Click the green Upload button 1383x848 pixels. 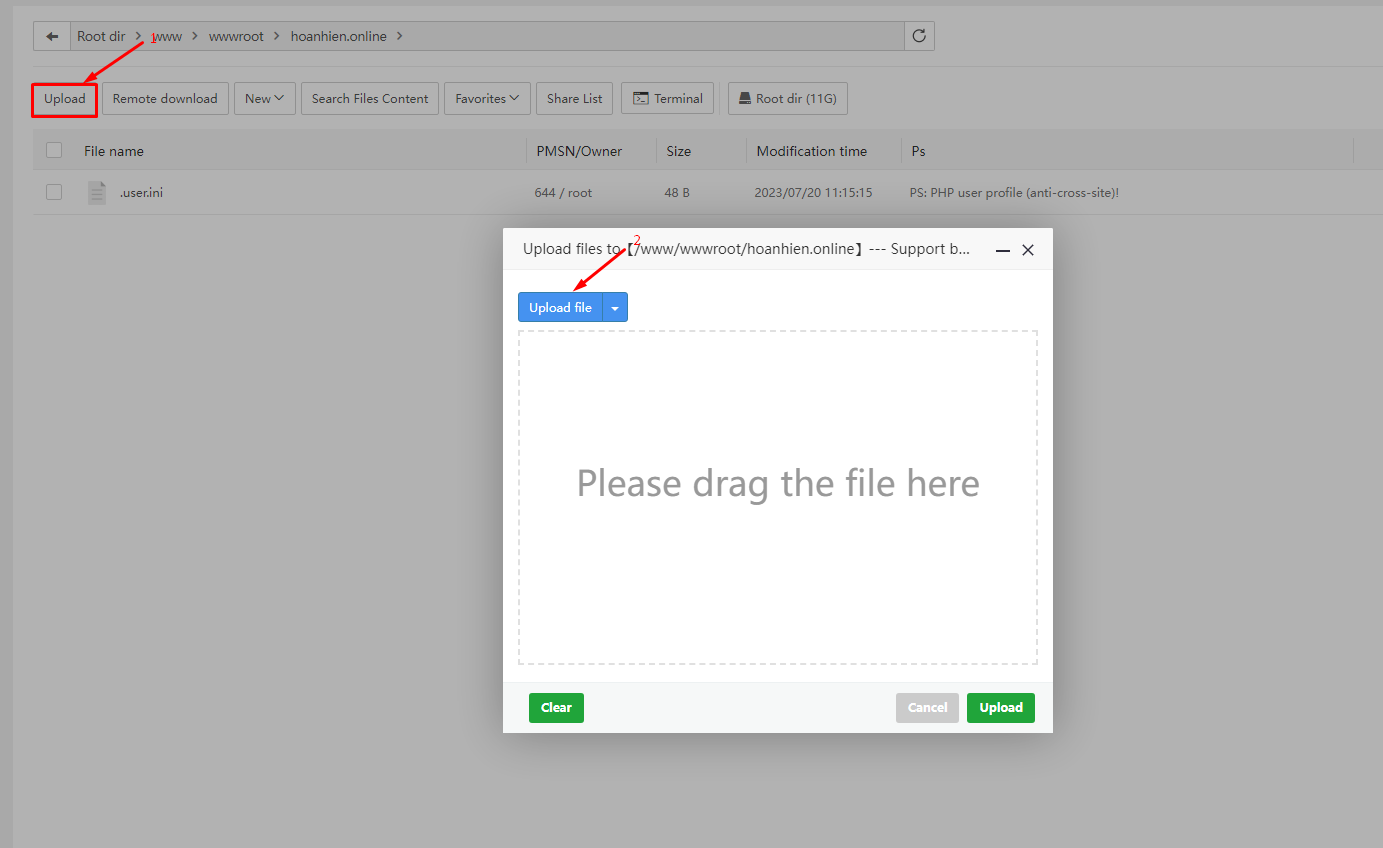(1001, 708)
